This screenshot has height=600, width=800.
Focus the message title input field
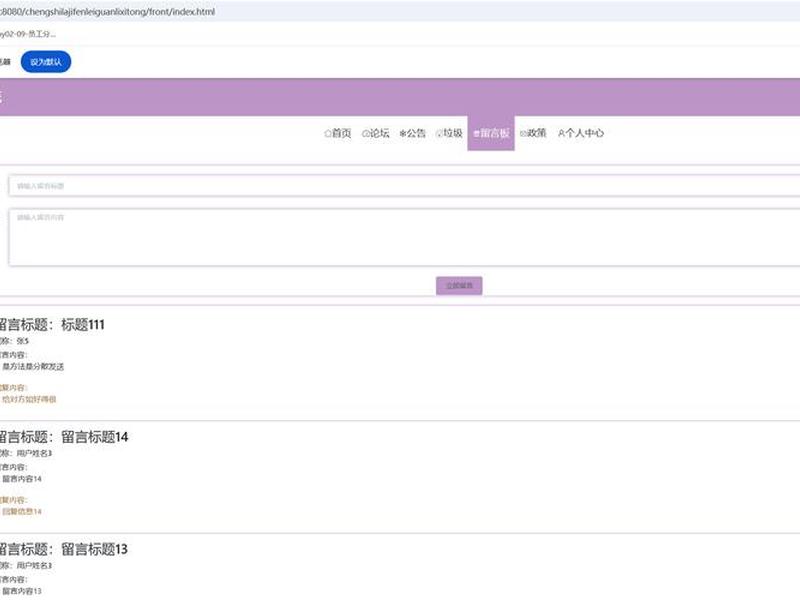(x=404, y=186)
